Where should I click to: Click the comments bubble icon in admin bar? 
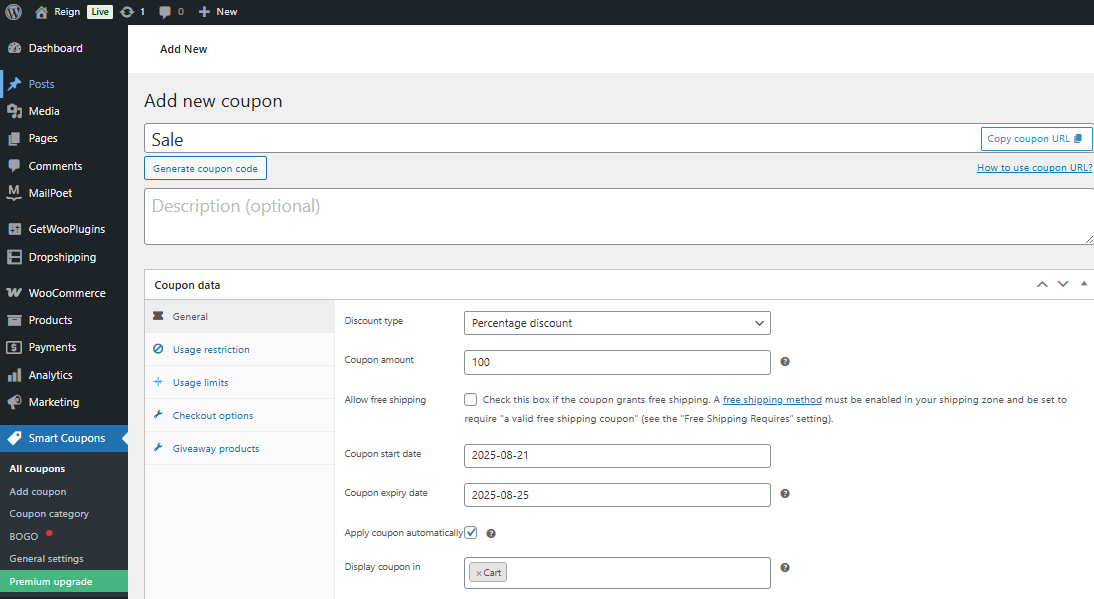pyautogui.click(x=166, y=12)
